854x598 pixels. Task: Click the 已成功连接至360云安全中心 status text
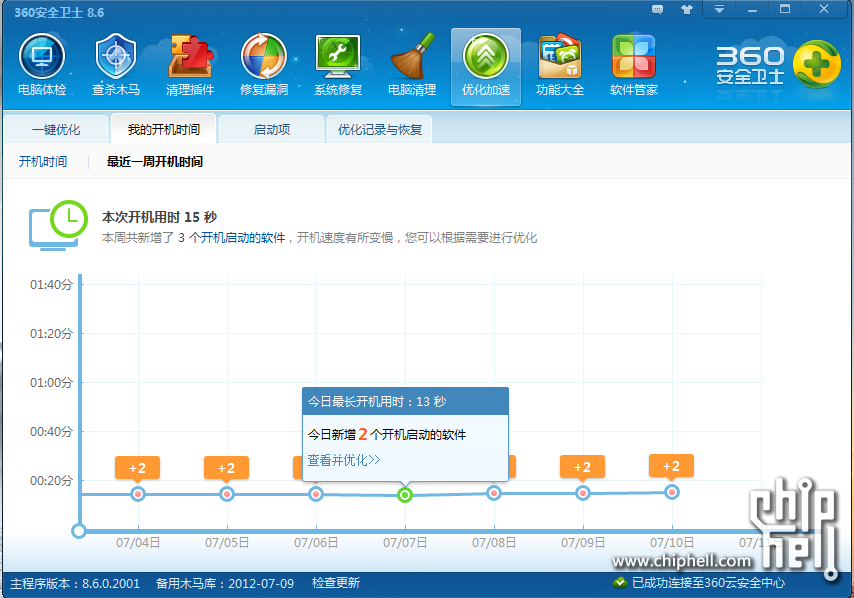click(709, 583)
